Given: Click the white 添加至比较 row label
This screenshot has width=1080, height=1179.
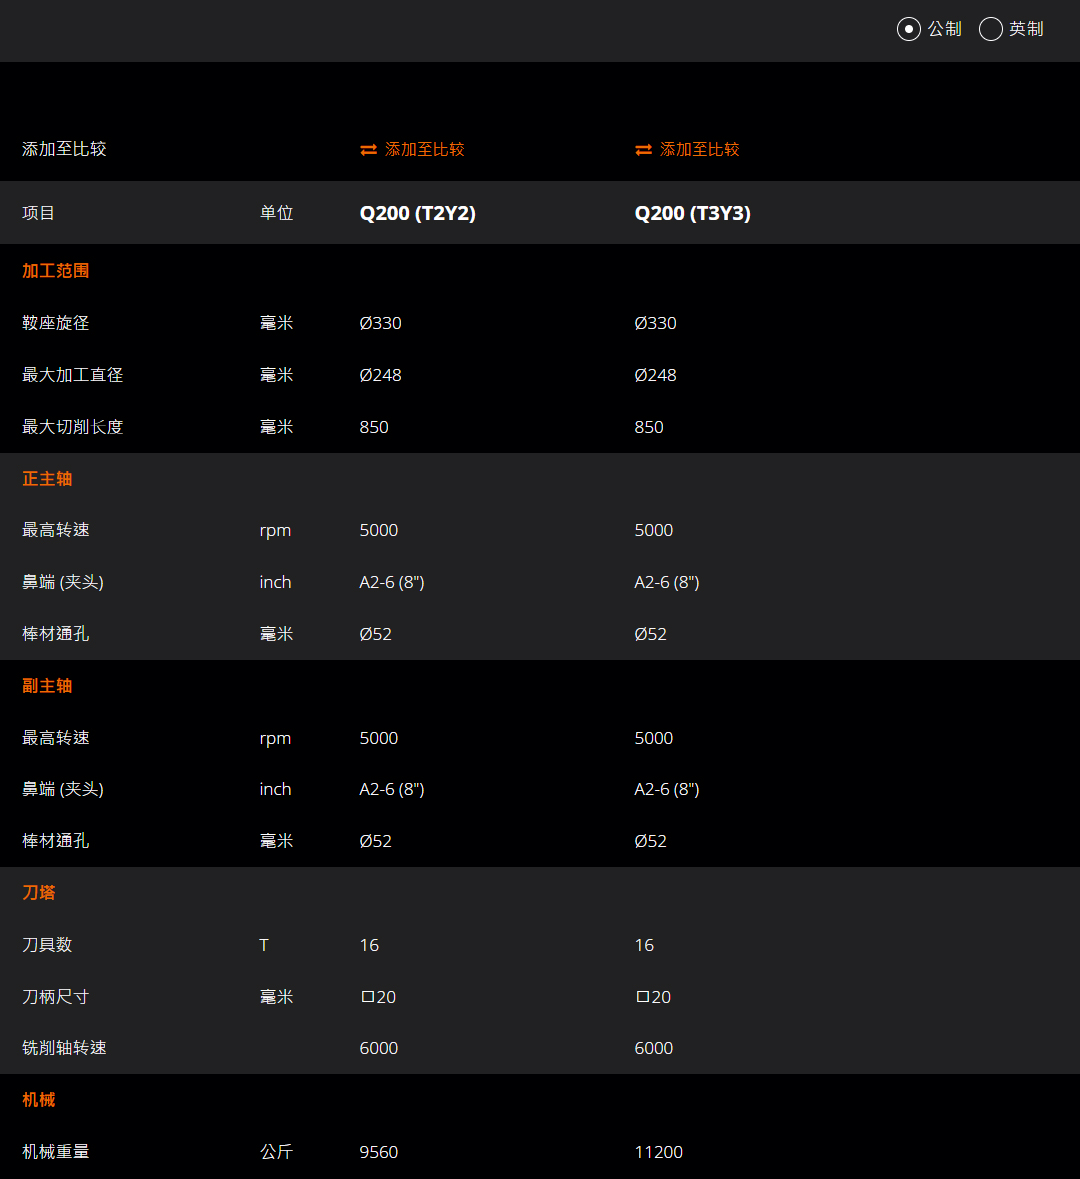Looking at the screenshot, I should point(64,149).
